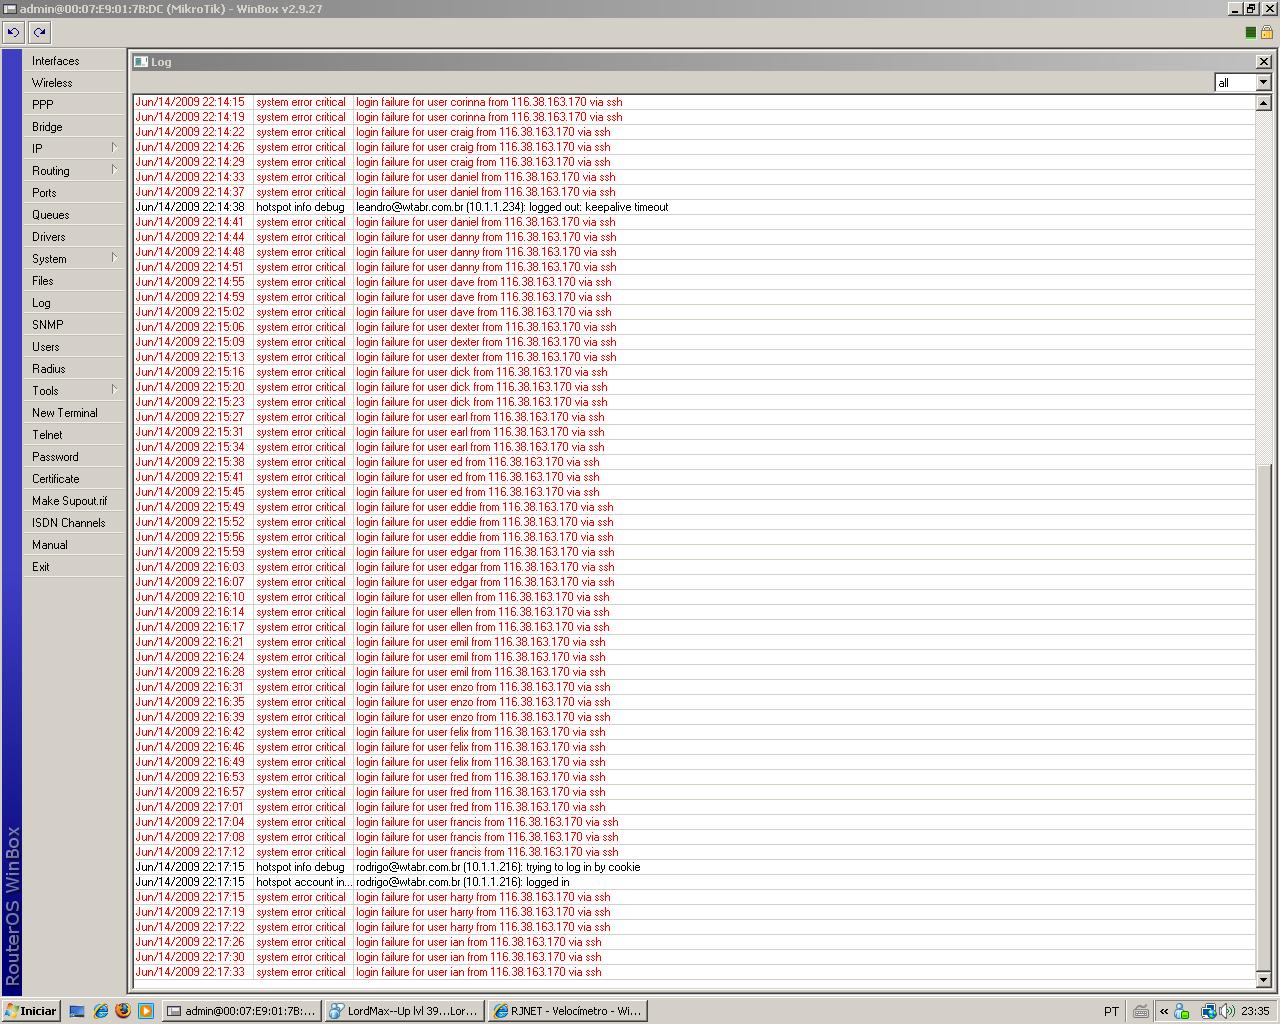Click the Log window title icon
1280x1024 pixels.
(141, 62)
